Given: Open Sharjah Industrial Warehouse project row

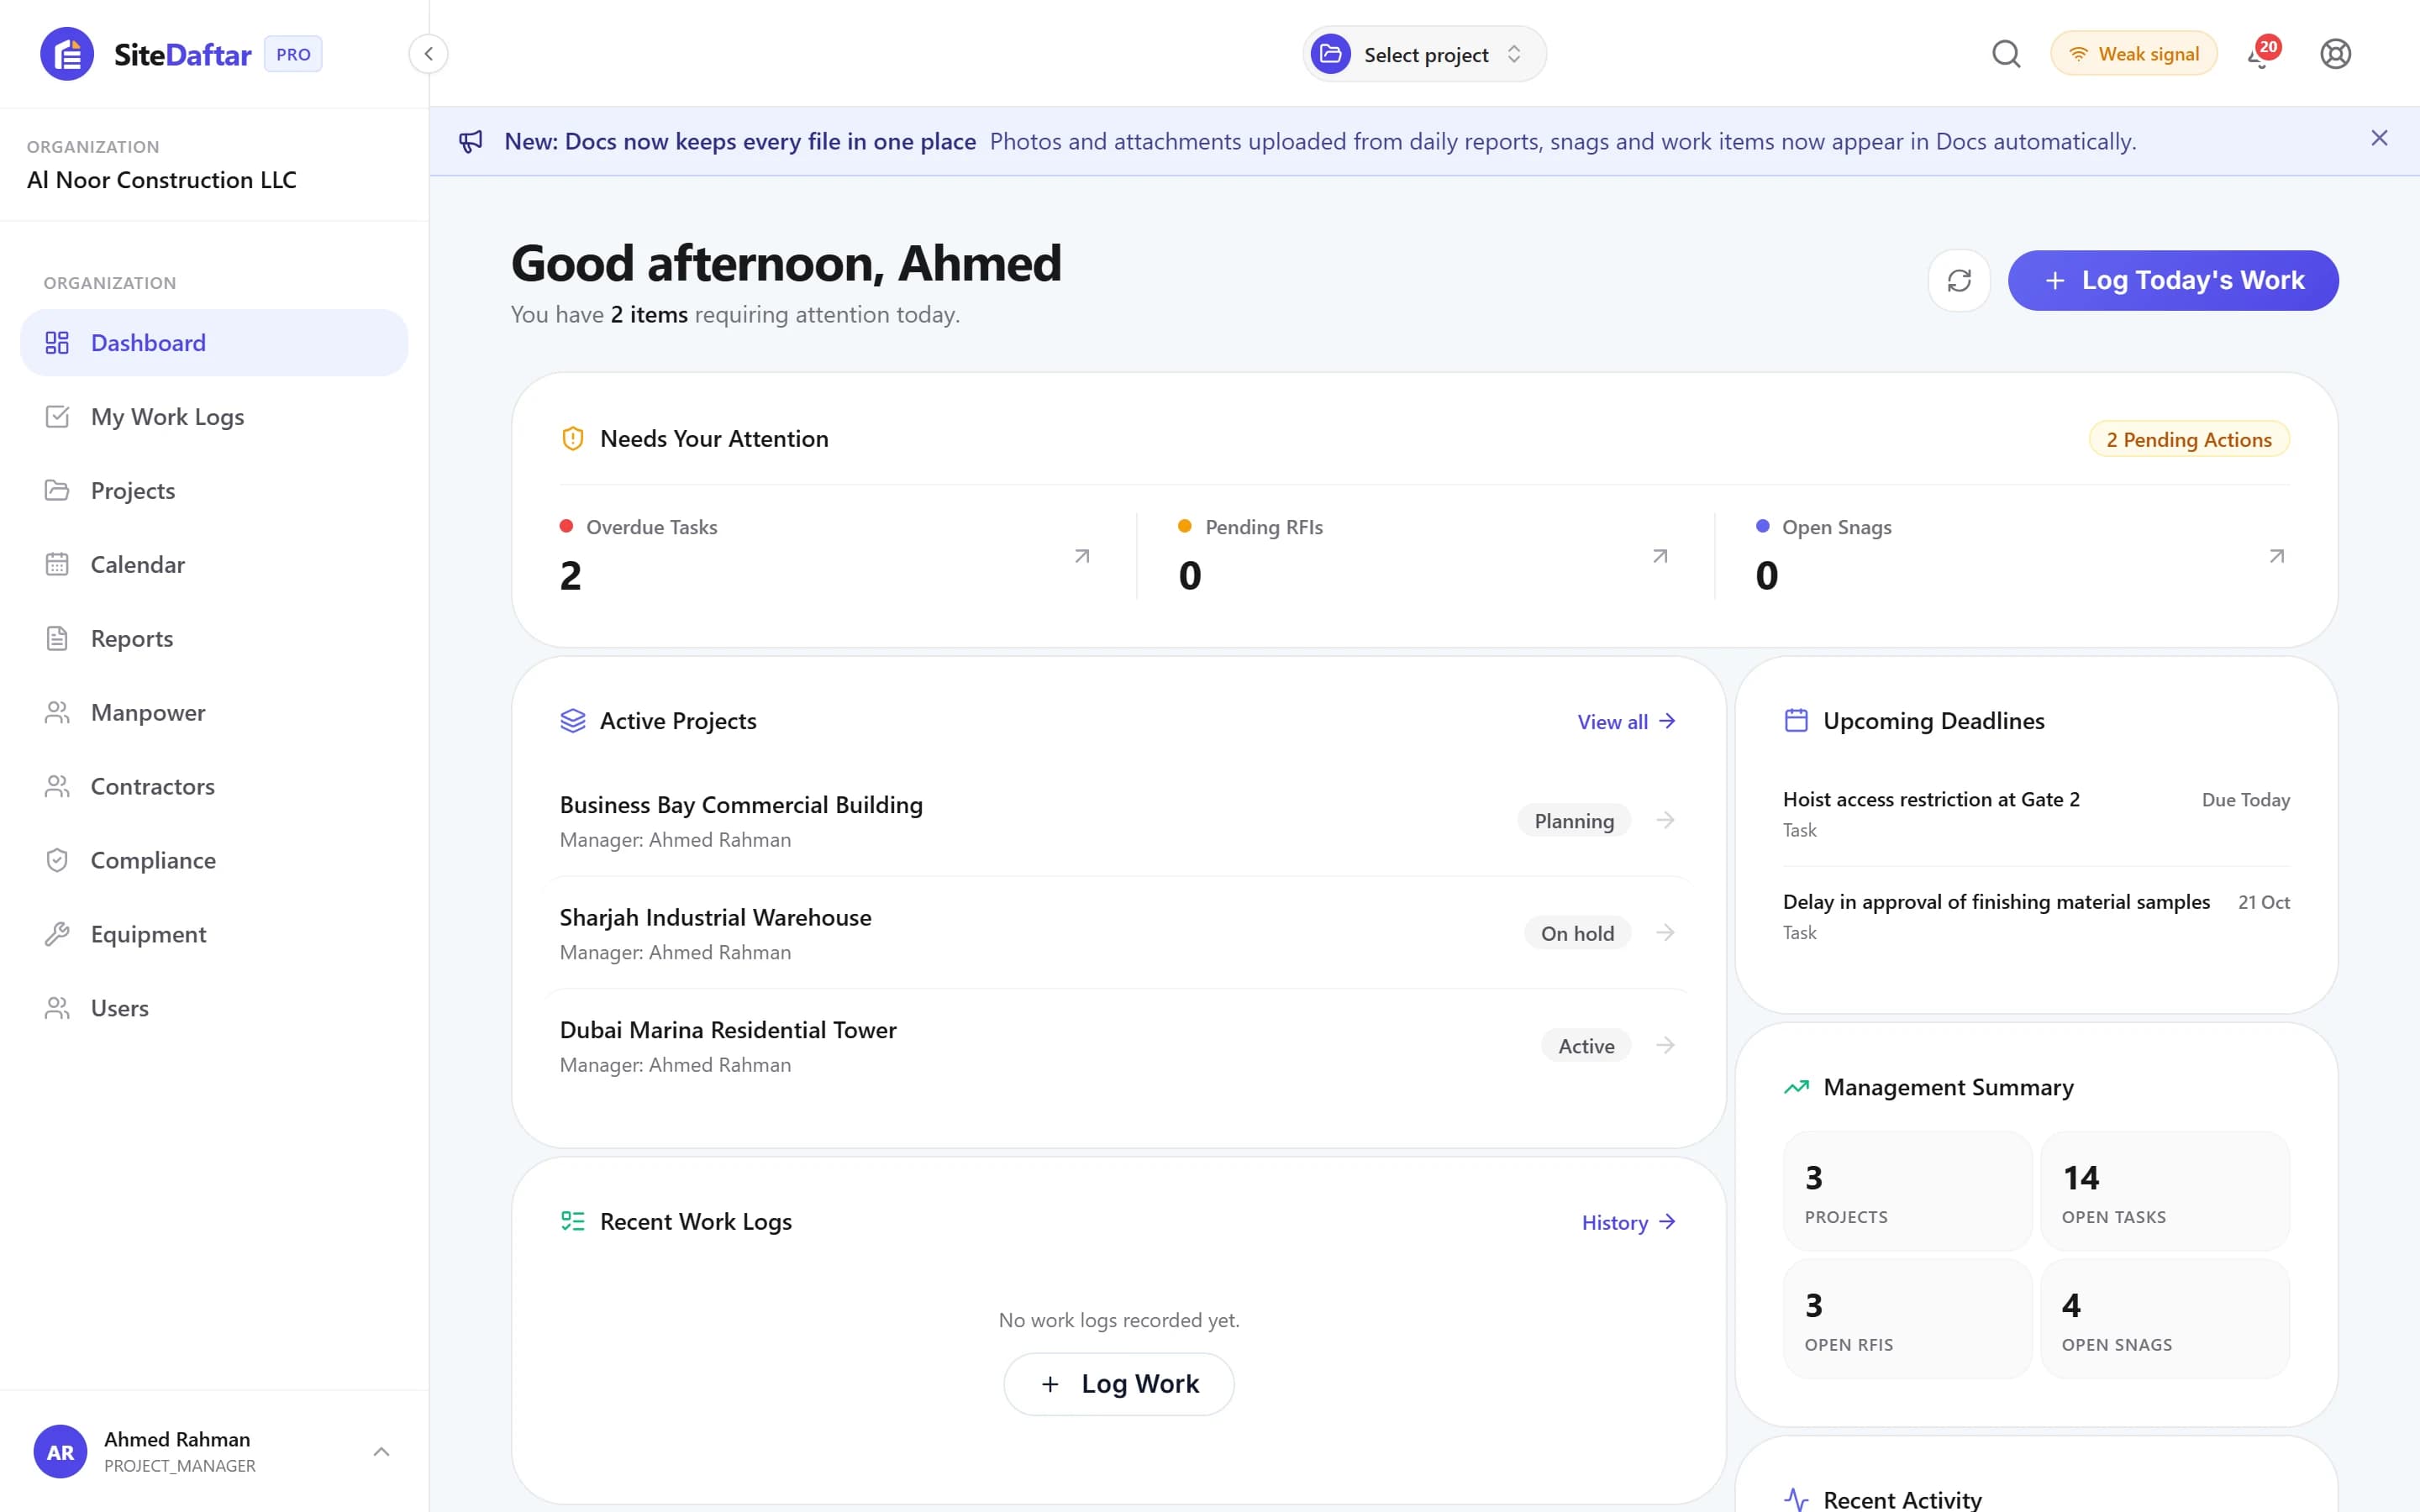Looking at the screenshot, I should click(x=1118, y=933).
